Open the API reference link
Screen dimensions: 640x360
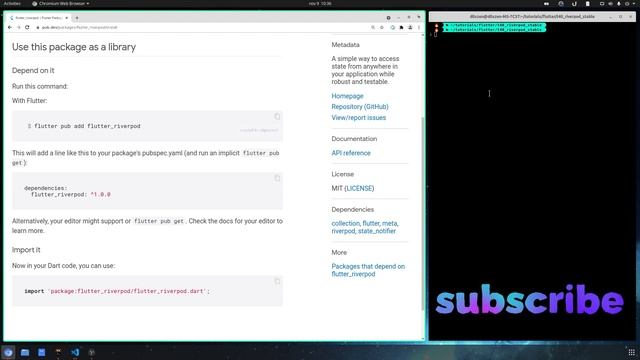pos(351,153)
